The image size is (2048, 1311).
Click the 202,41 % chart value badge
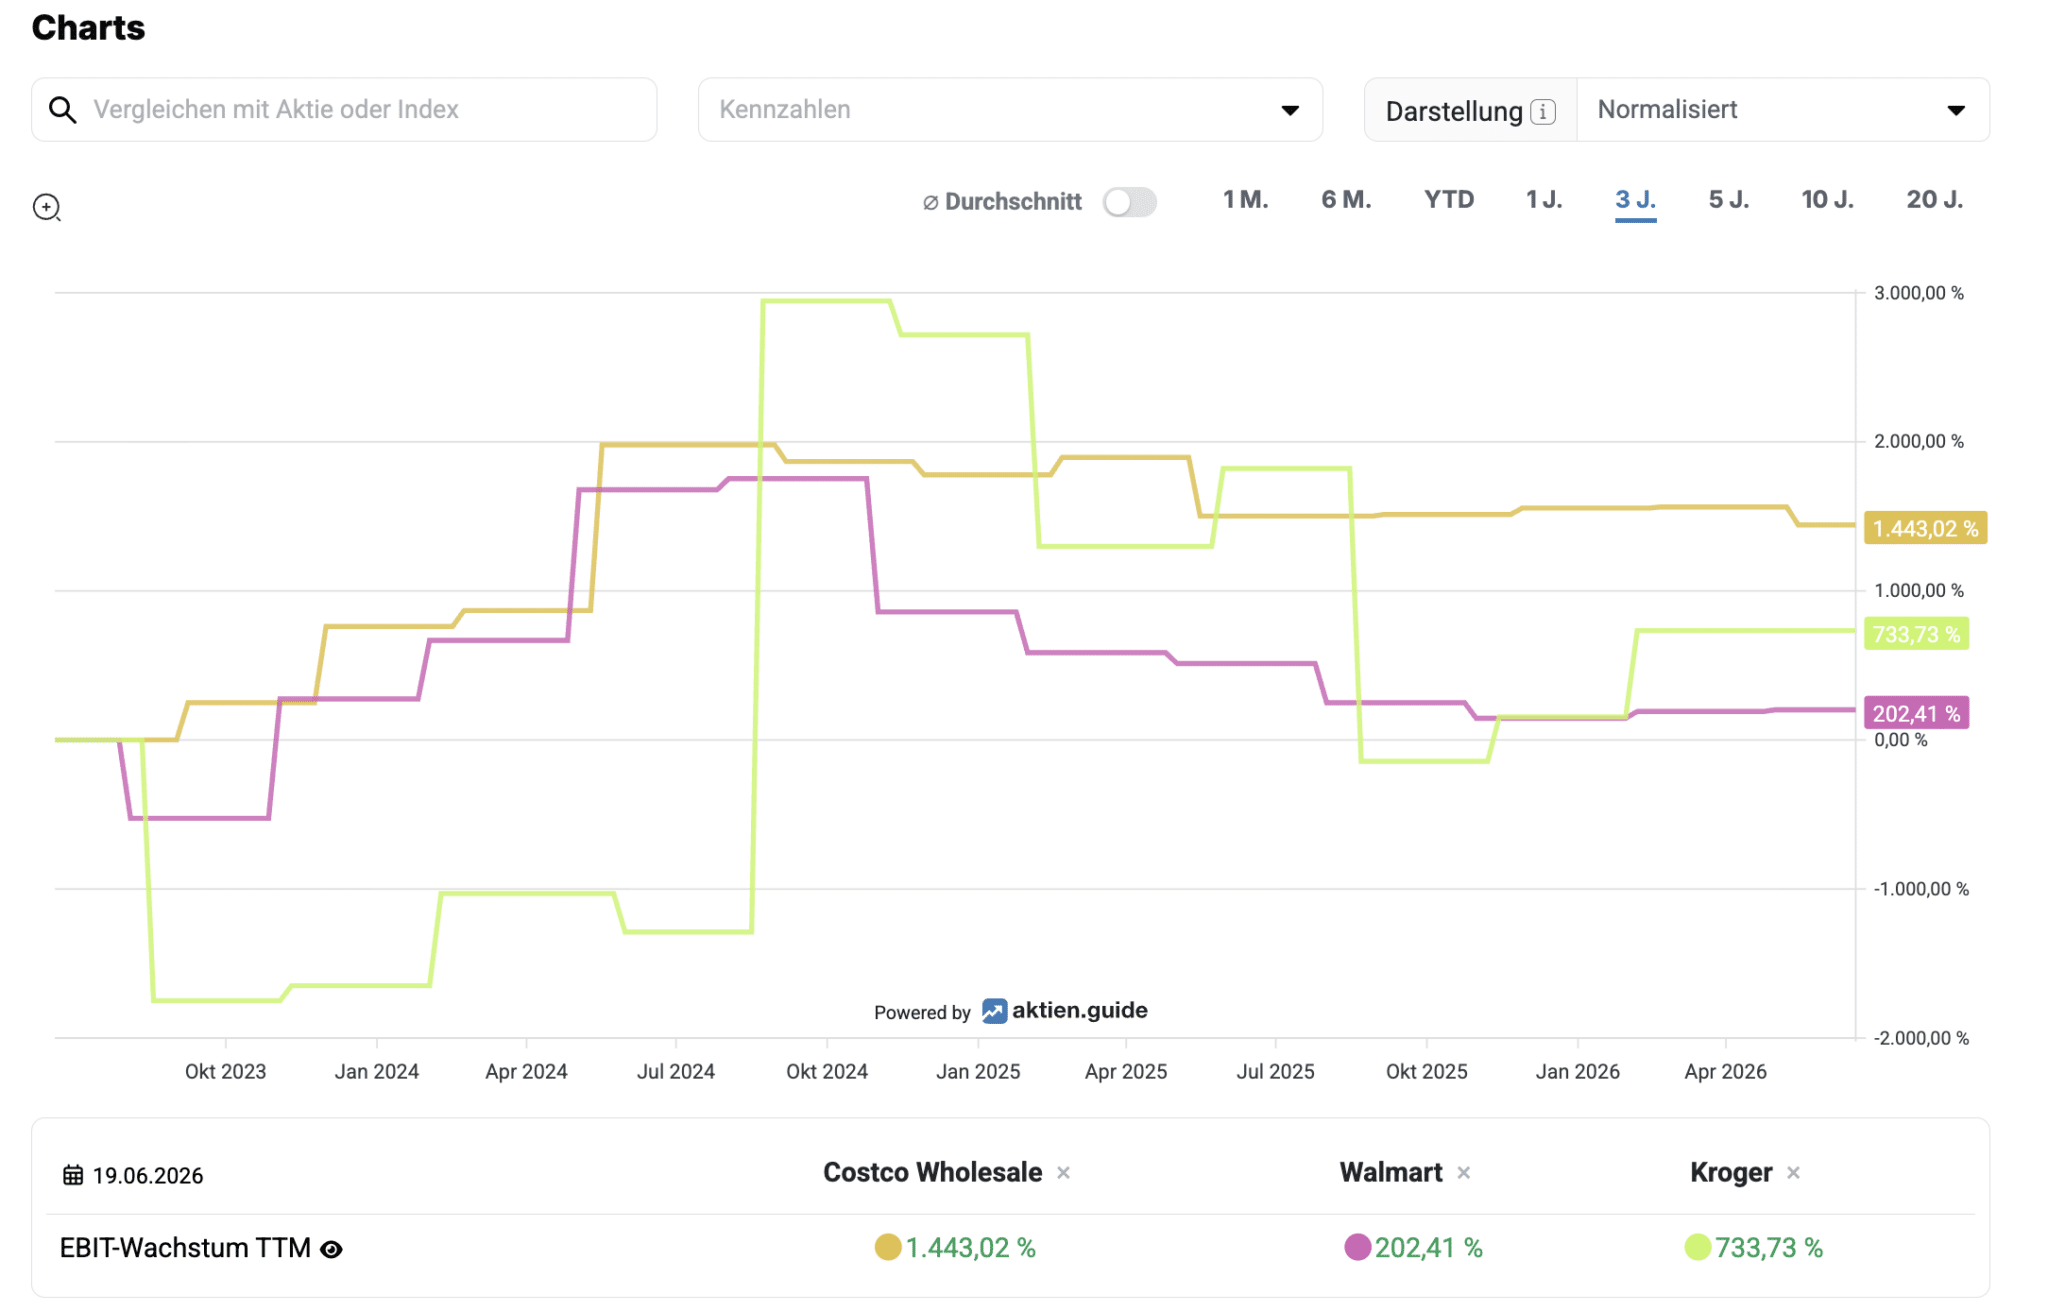pos(1916,713)
